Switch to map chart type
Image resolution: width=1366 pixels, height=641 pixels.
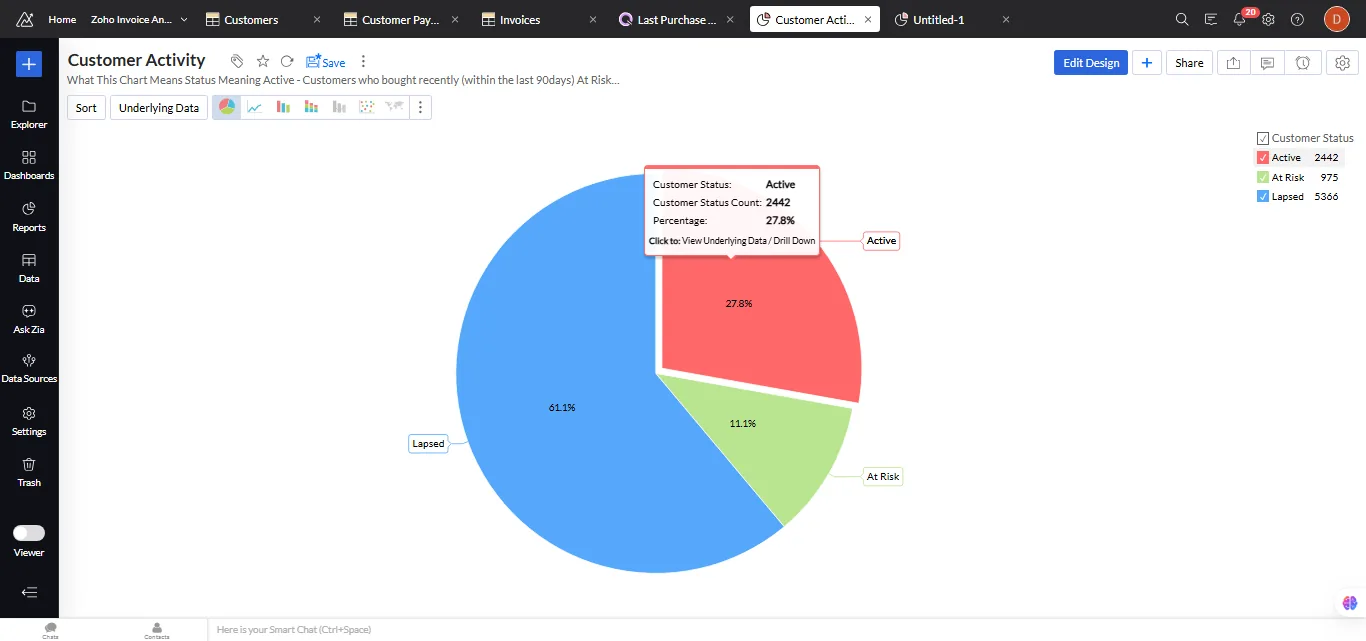395,107
